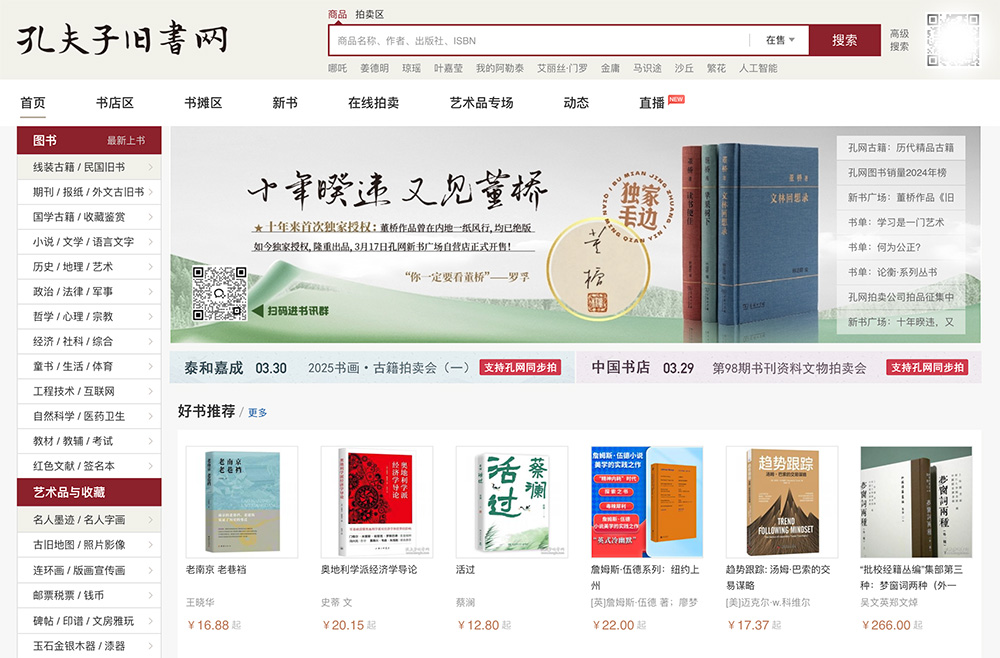Click the 支持孔网同步拍 badge for 中国书店
The image size is (1000, 658).
pos(927,367)
